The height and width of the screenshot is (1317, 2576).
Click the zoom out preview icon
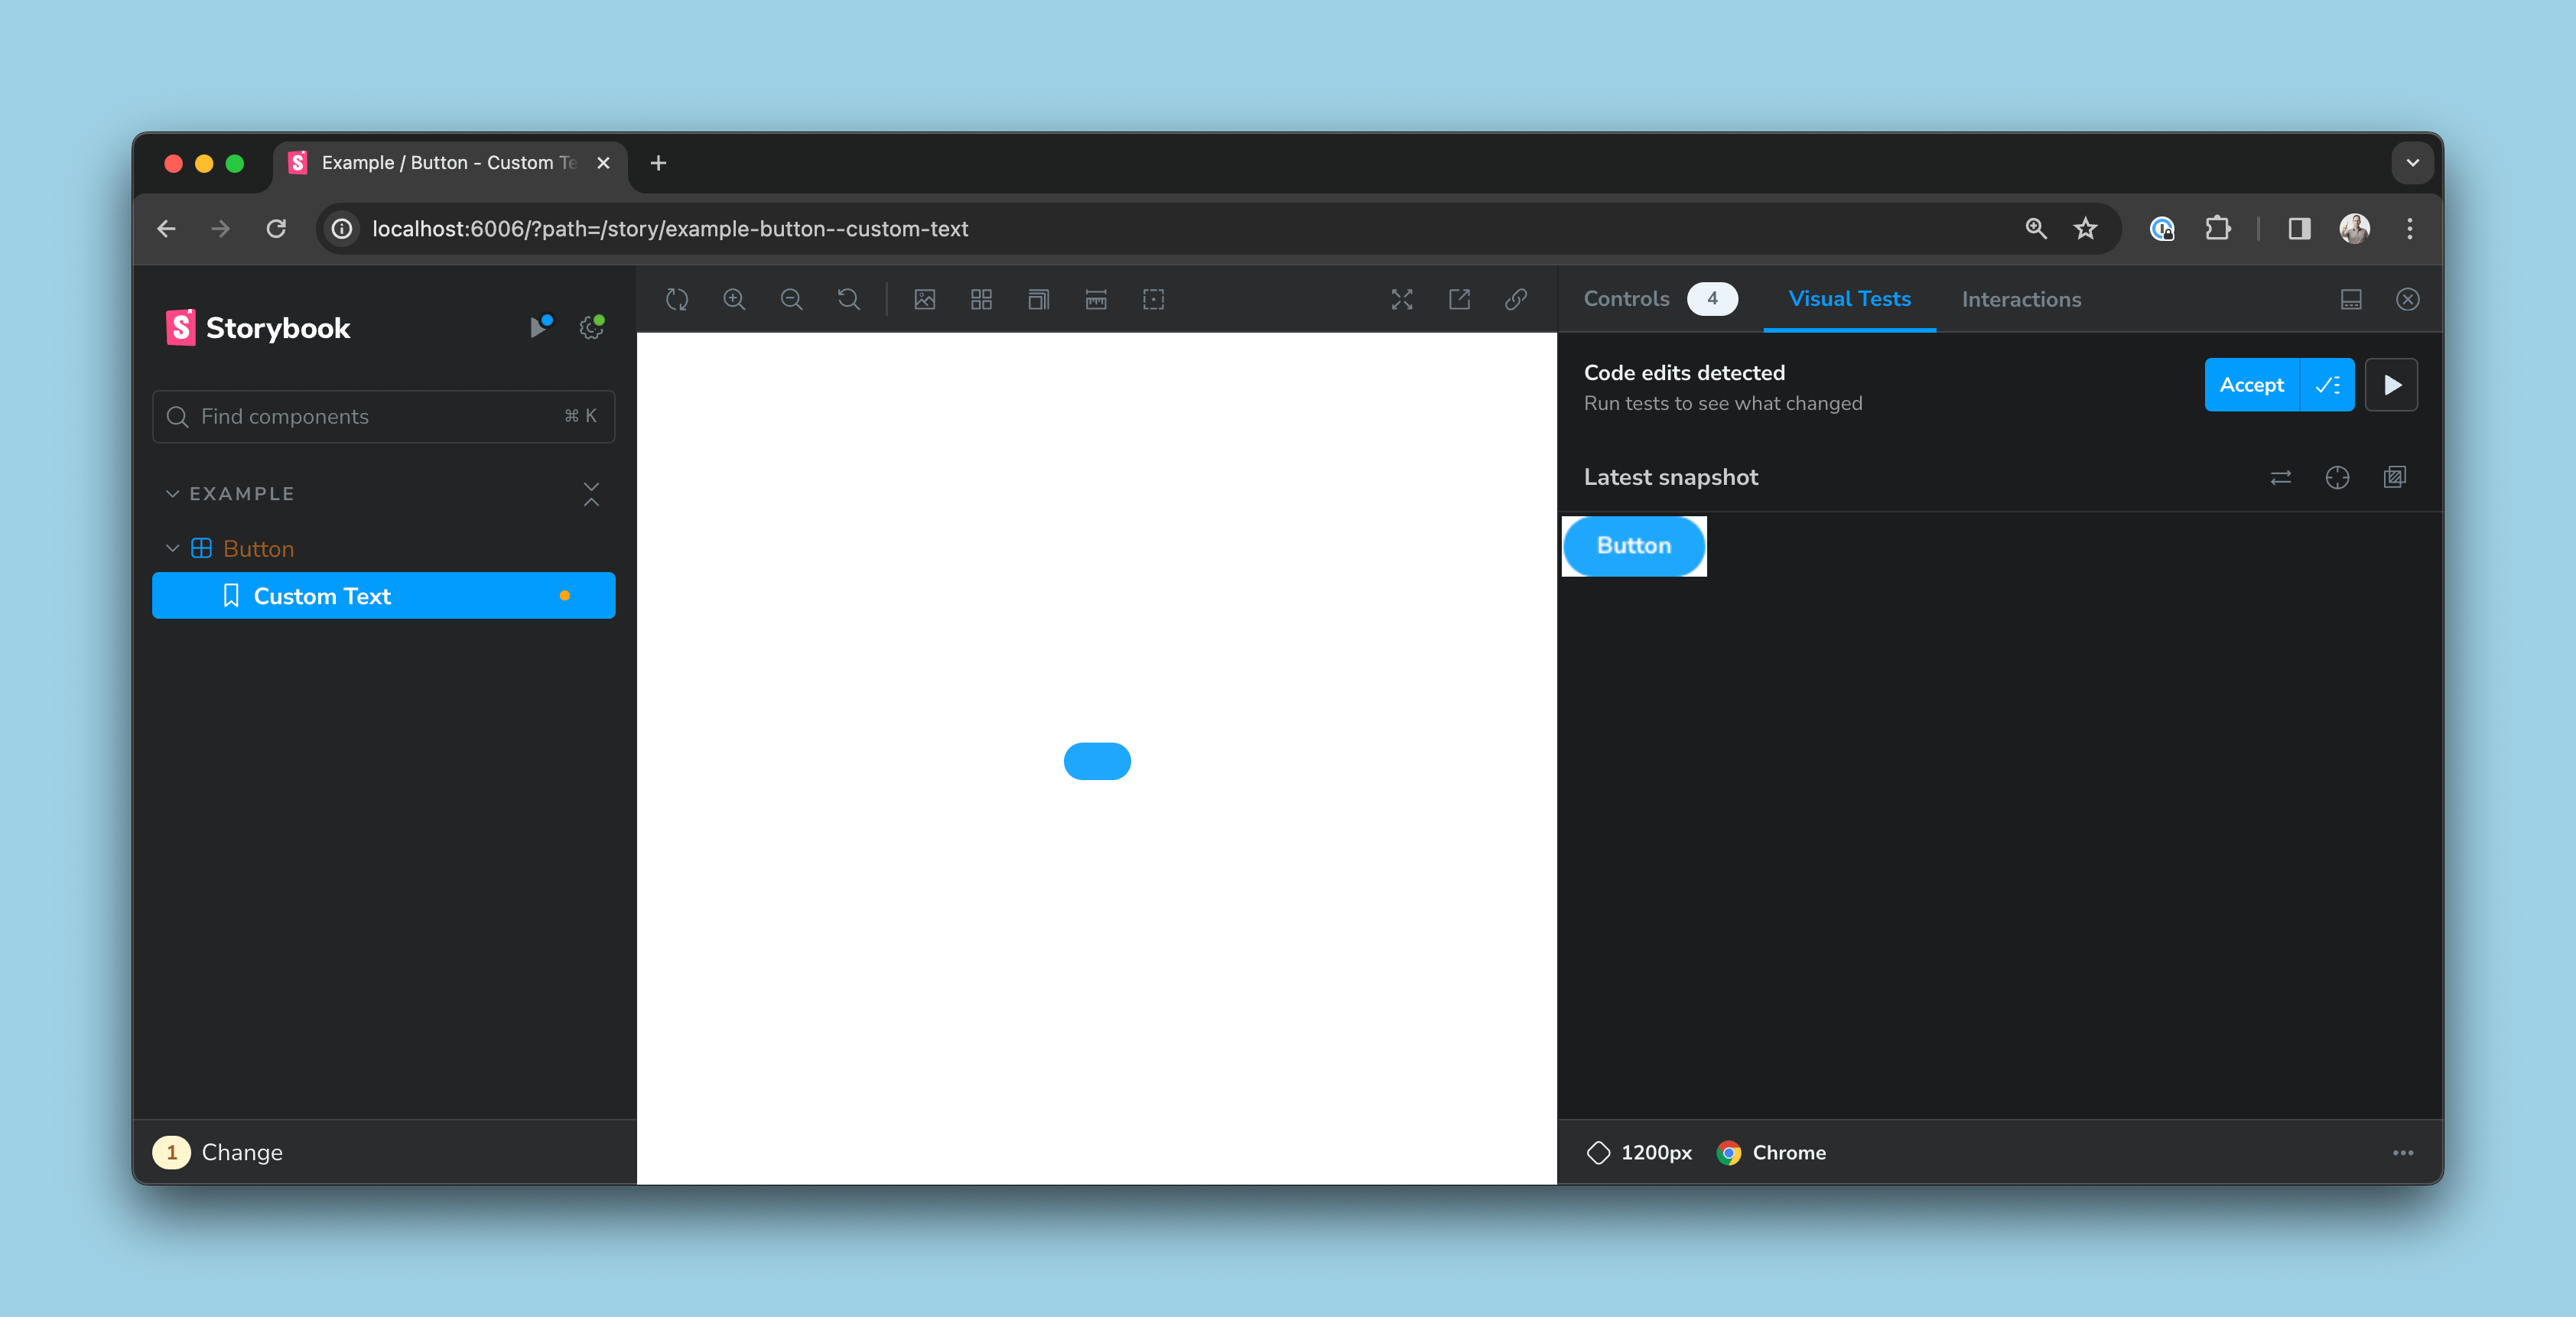[x=791, y=299]
